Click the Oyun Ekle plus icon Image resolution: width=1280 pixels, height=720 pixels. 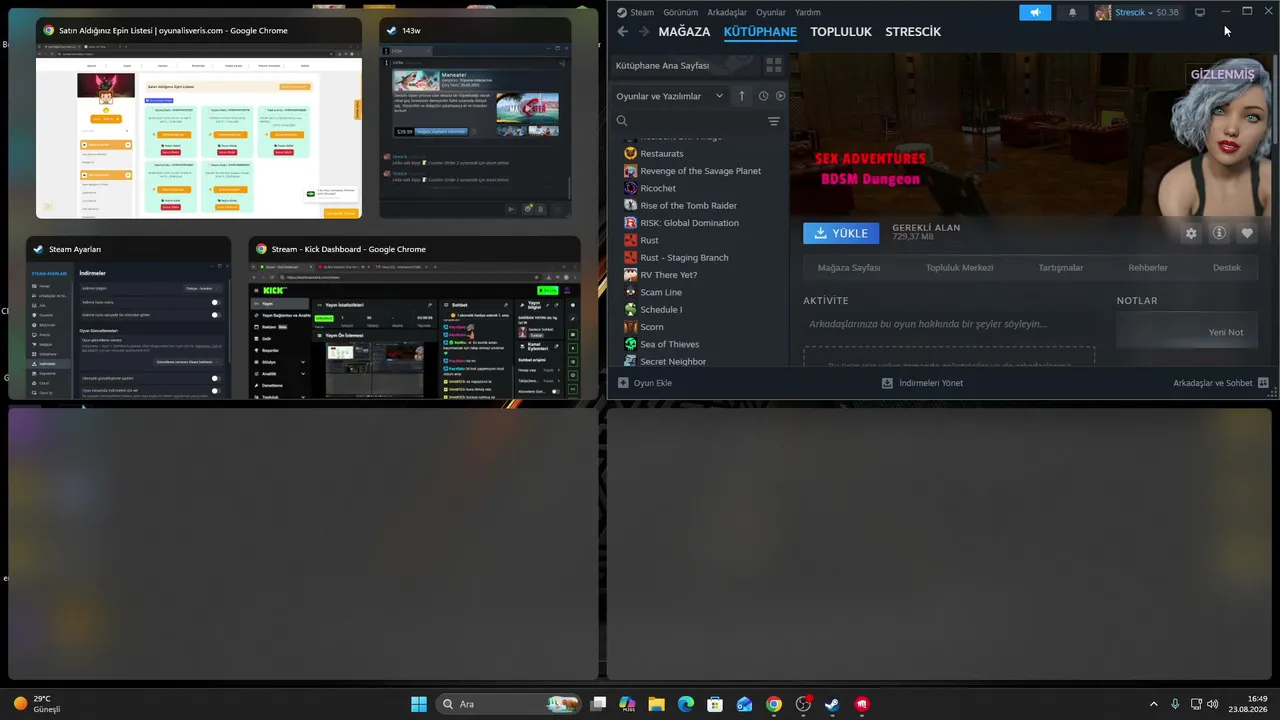(623, 383)
